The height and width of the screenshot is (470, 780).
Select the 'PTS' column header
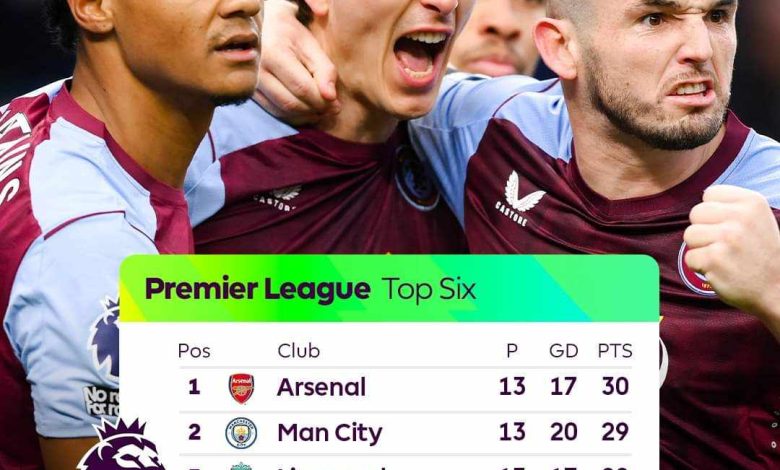(x=615, y=351)
